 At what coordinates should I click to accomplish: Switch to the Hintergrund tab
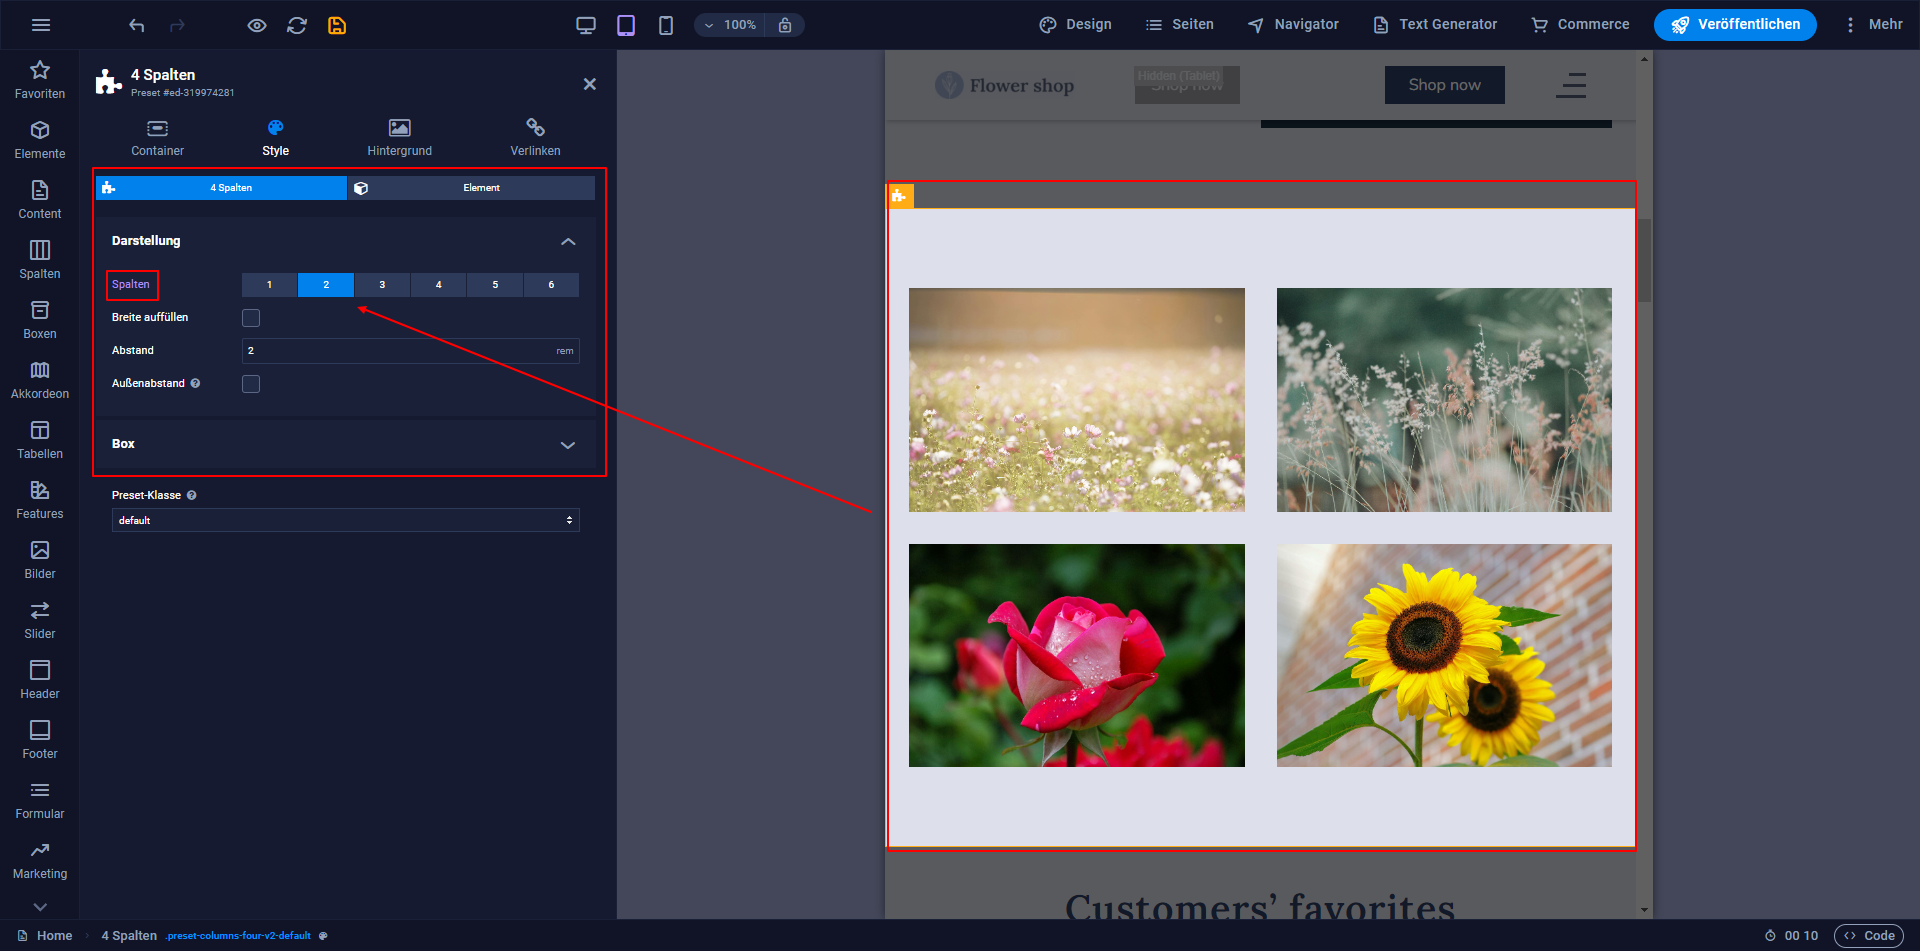tap(399, 137)
